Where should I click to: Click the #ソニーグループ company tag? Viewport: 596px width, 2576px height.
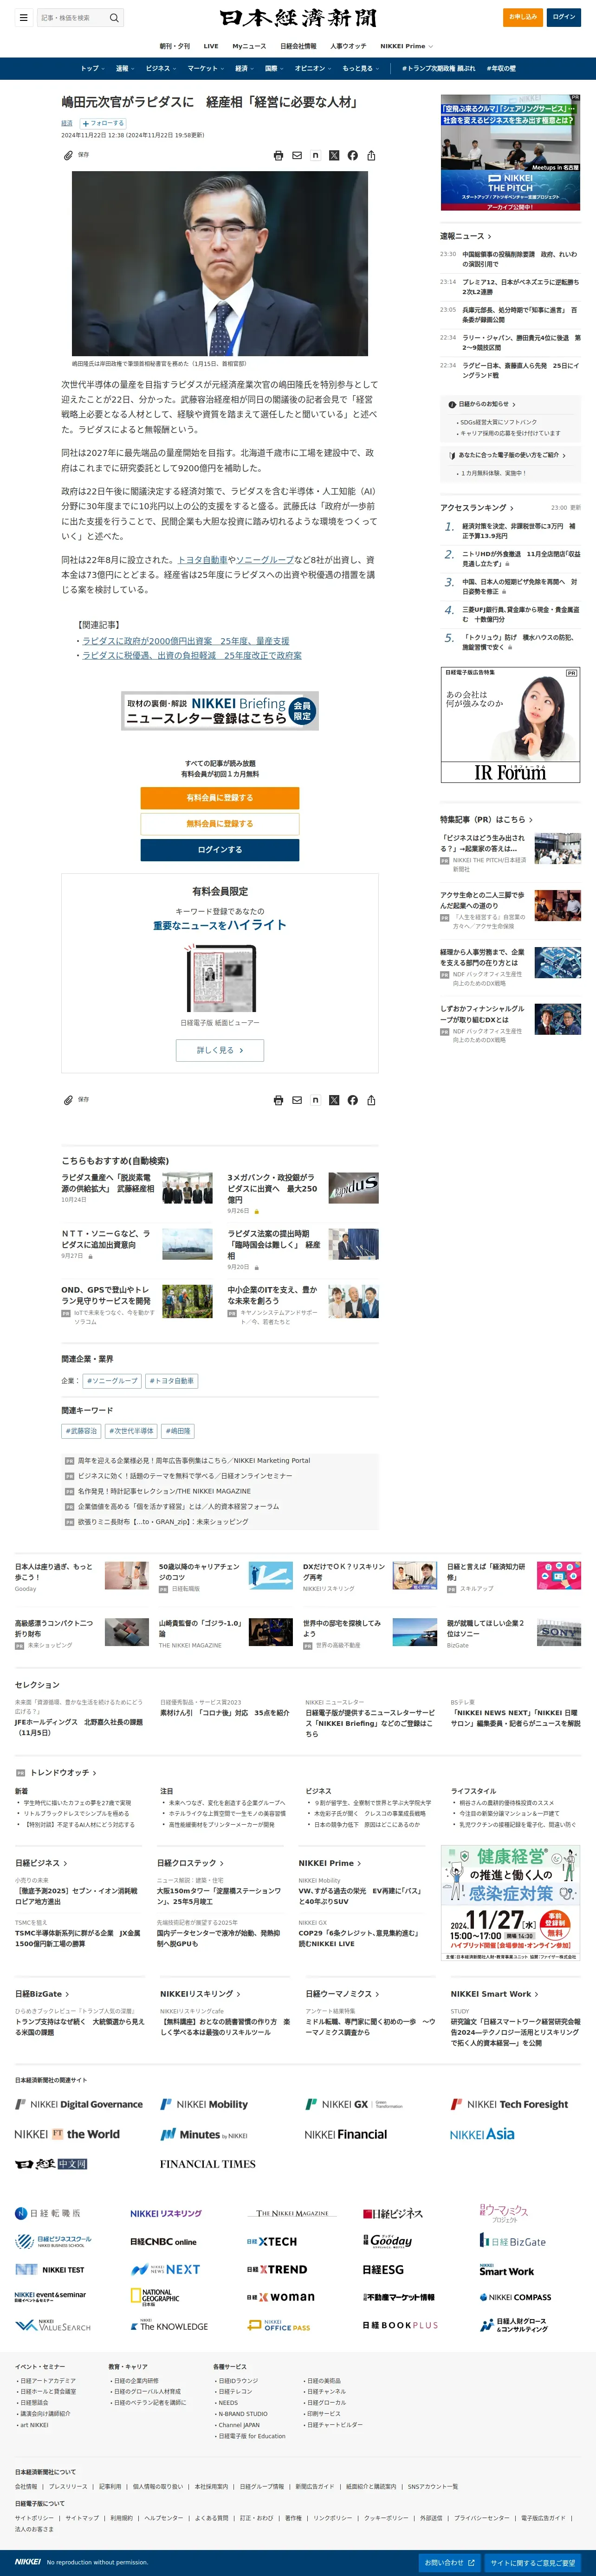112,1381
